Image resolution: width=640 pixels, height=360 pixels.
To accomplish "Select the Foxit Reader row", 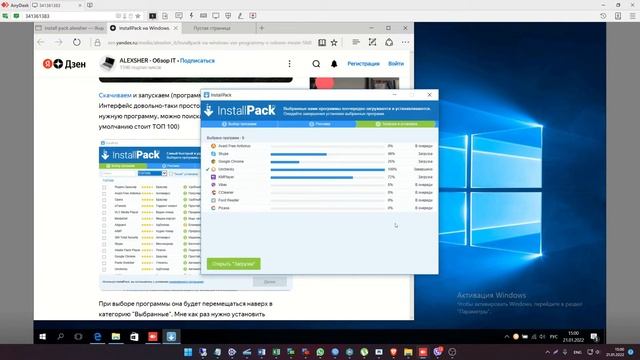I will point(320,200).
